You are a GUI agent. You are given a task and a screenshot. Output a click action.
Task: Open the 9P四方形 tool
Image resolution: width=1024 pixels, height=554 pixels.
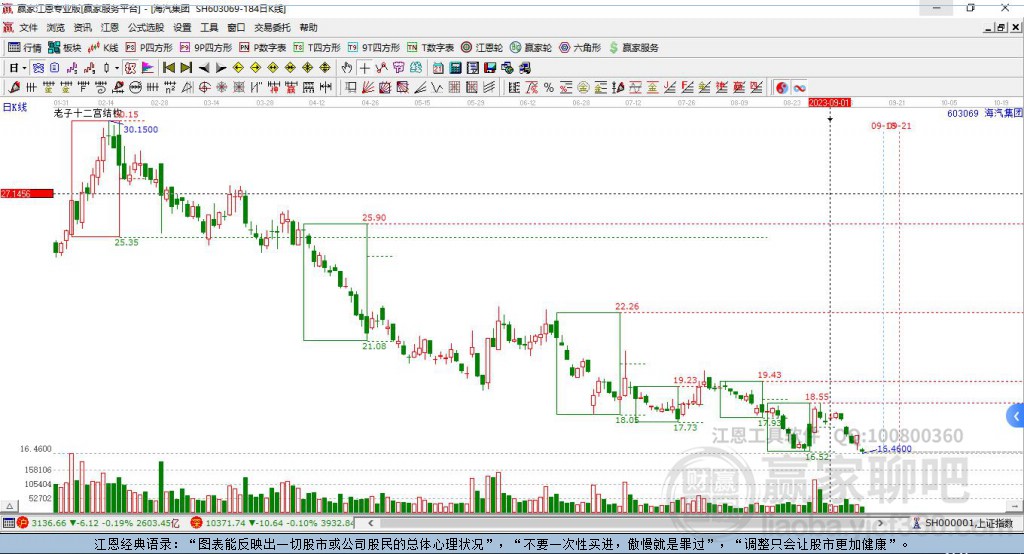206,48
